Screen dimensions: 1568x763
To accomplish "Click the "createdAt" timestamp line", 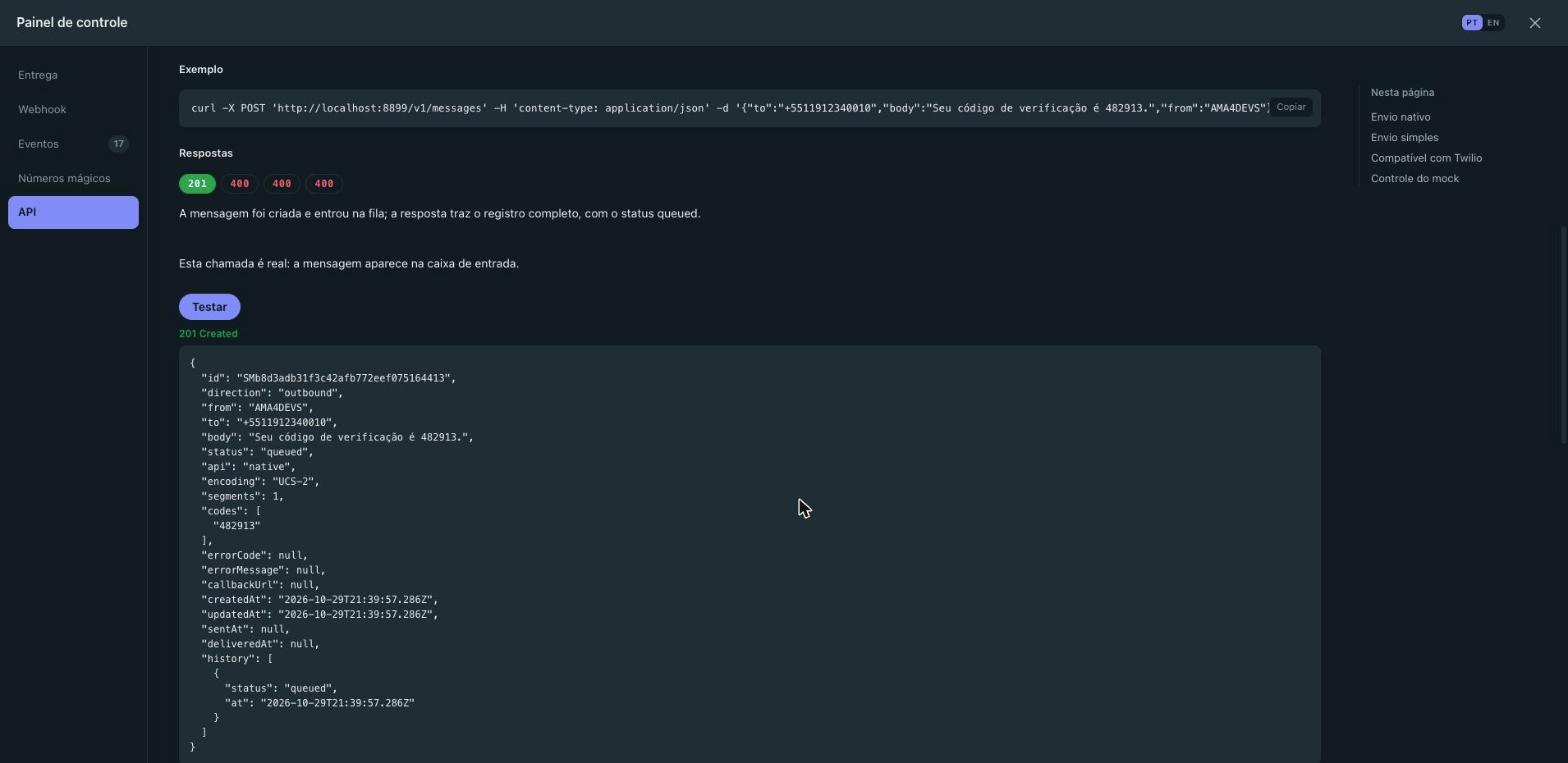I will coord(319,600).
